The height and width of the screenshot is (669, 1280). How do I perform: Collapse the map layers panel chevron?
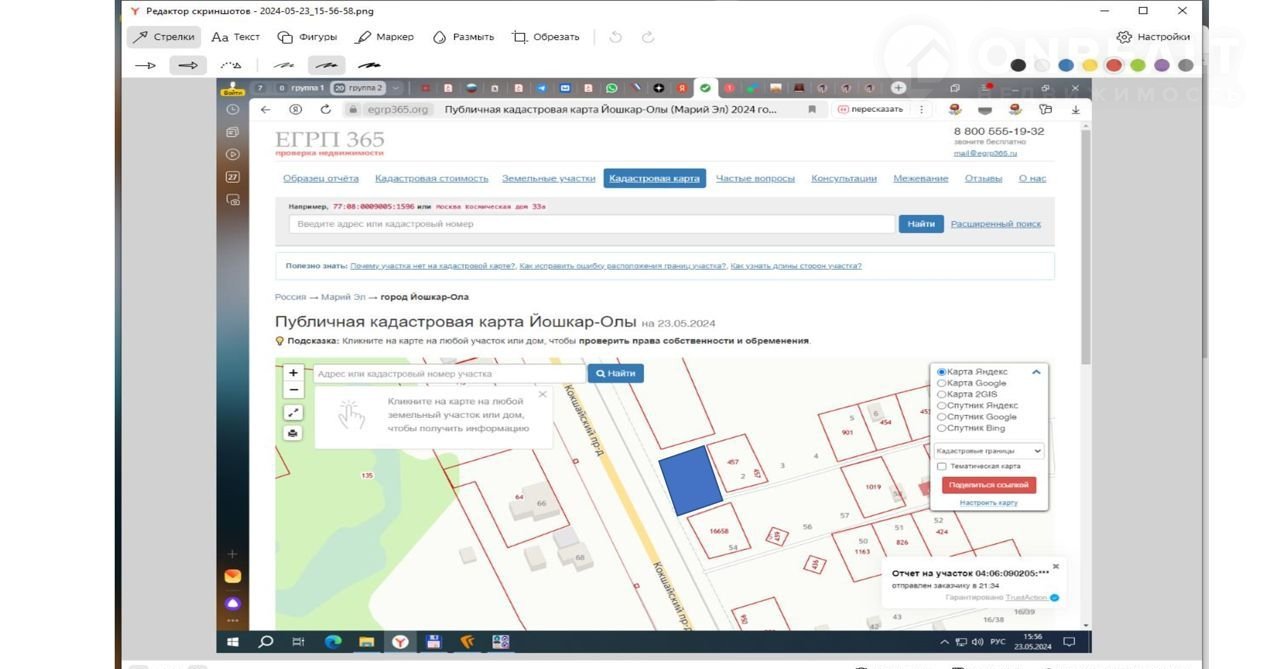click(x=1036, y=372)
